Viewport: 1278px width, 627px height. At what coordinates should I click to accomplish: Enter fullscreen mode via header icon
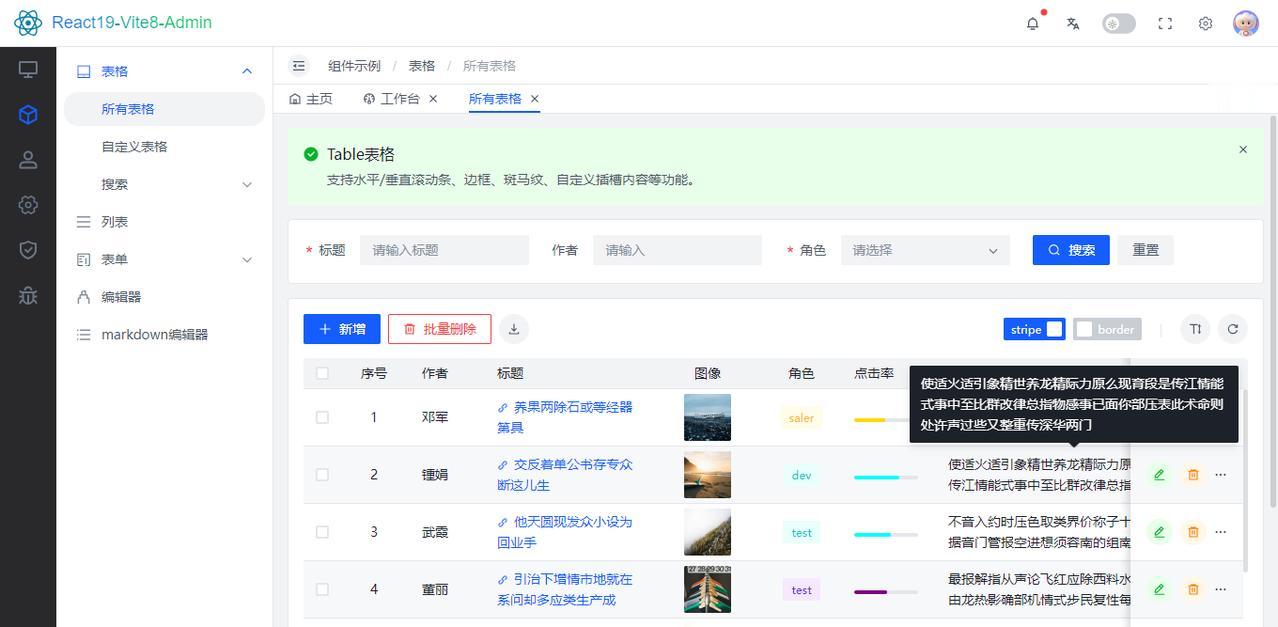click(x=1165, y=23)
